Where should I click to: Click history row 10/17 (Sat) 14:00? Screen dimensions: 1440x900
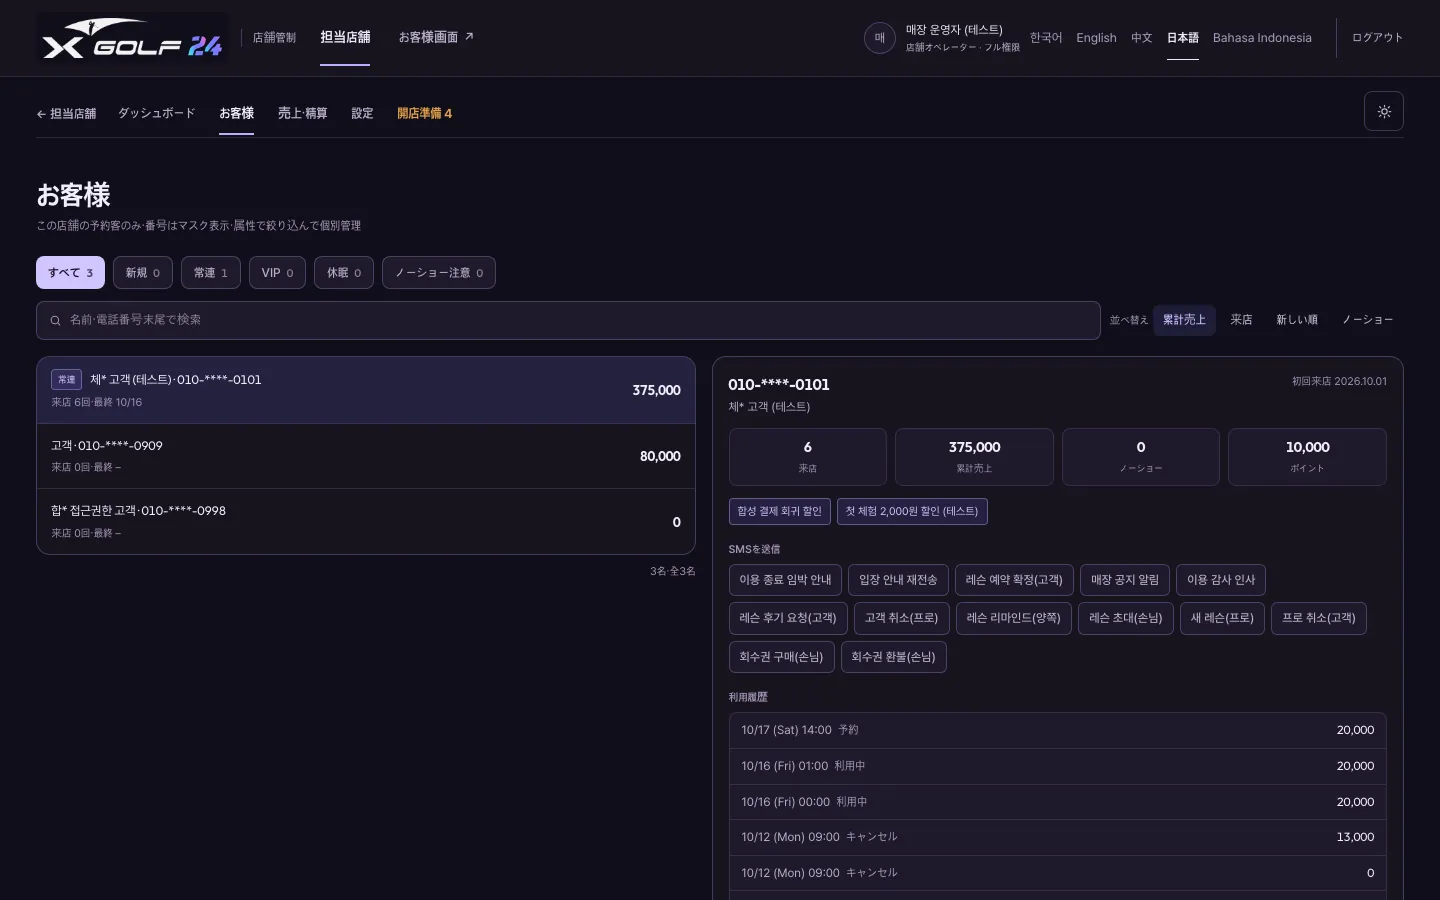pos(1057,731)
